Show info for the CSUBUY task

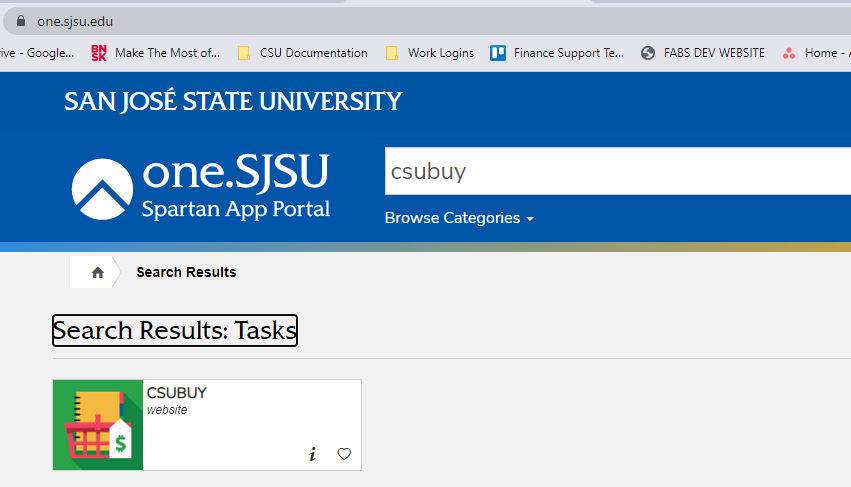pos(312,454)
